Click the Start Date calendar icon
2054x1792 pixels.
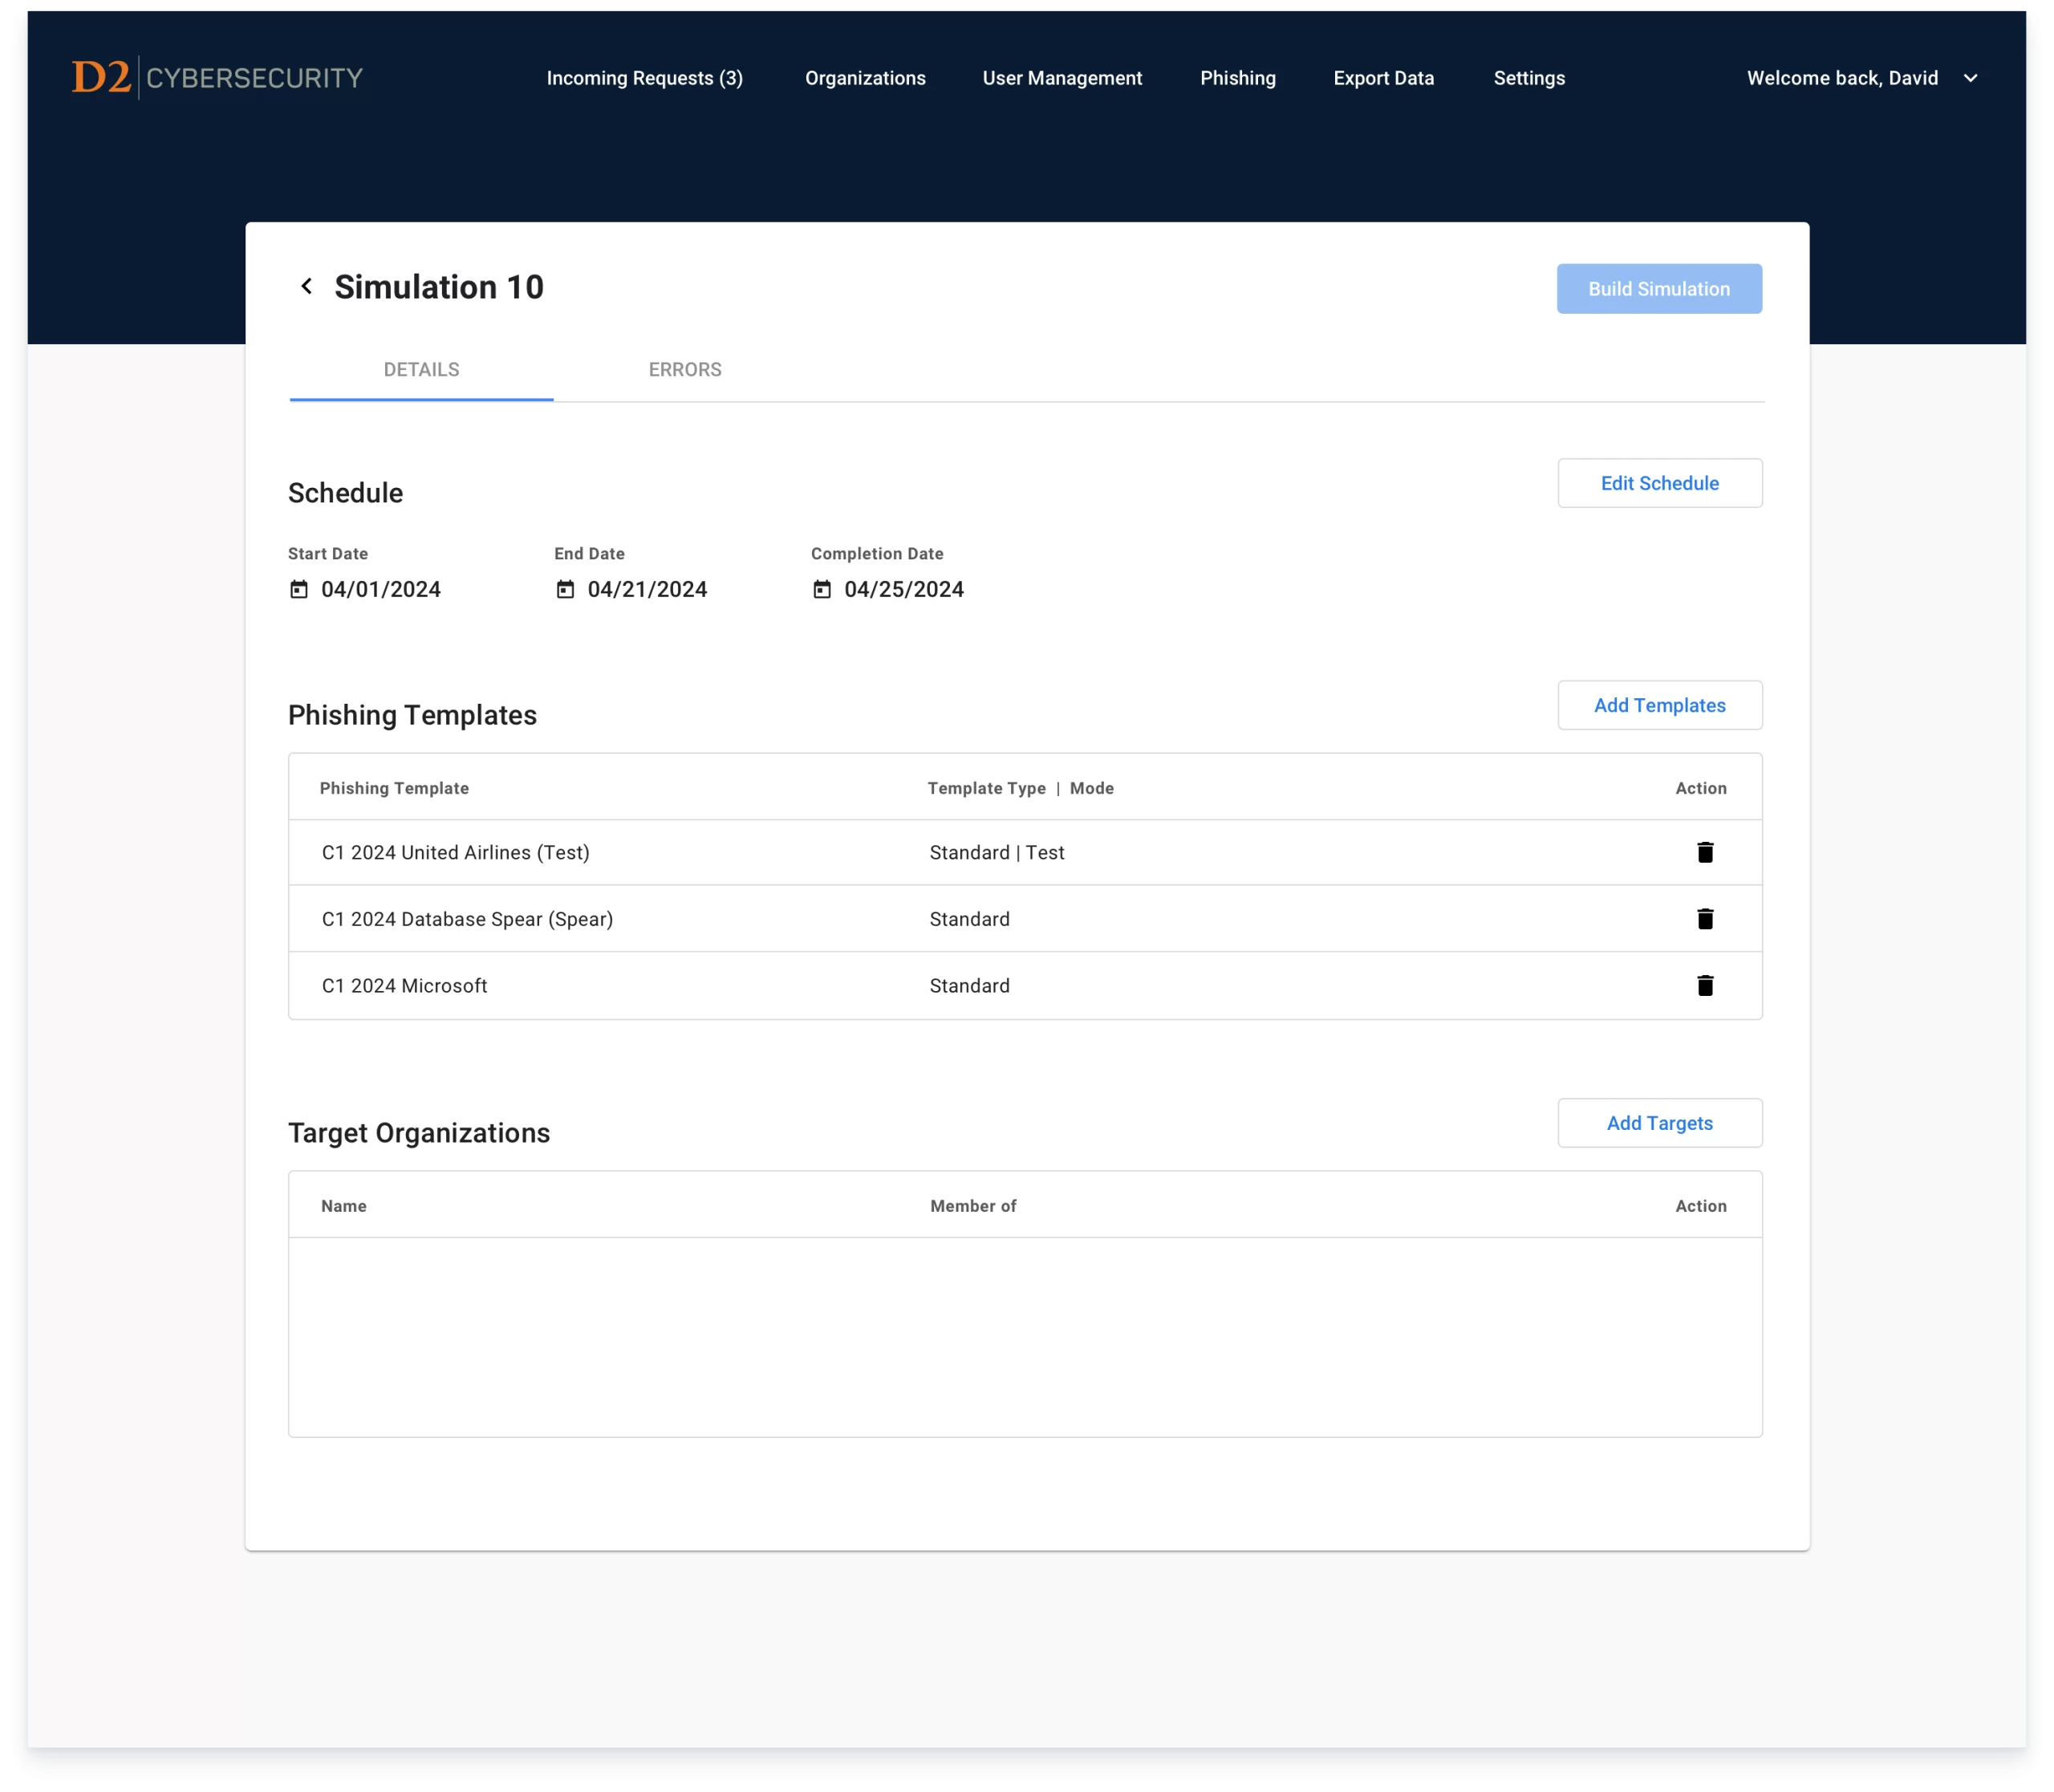pyautogui.click(x=299, y=589)
